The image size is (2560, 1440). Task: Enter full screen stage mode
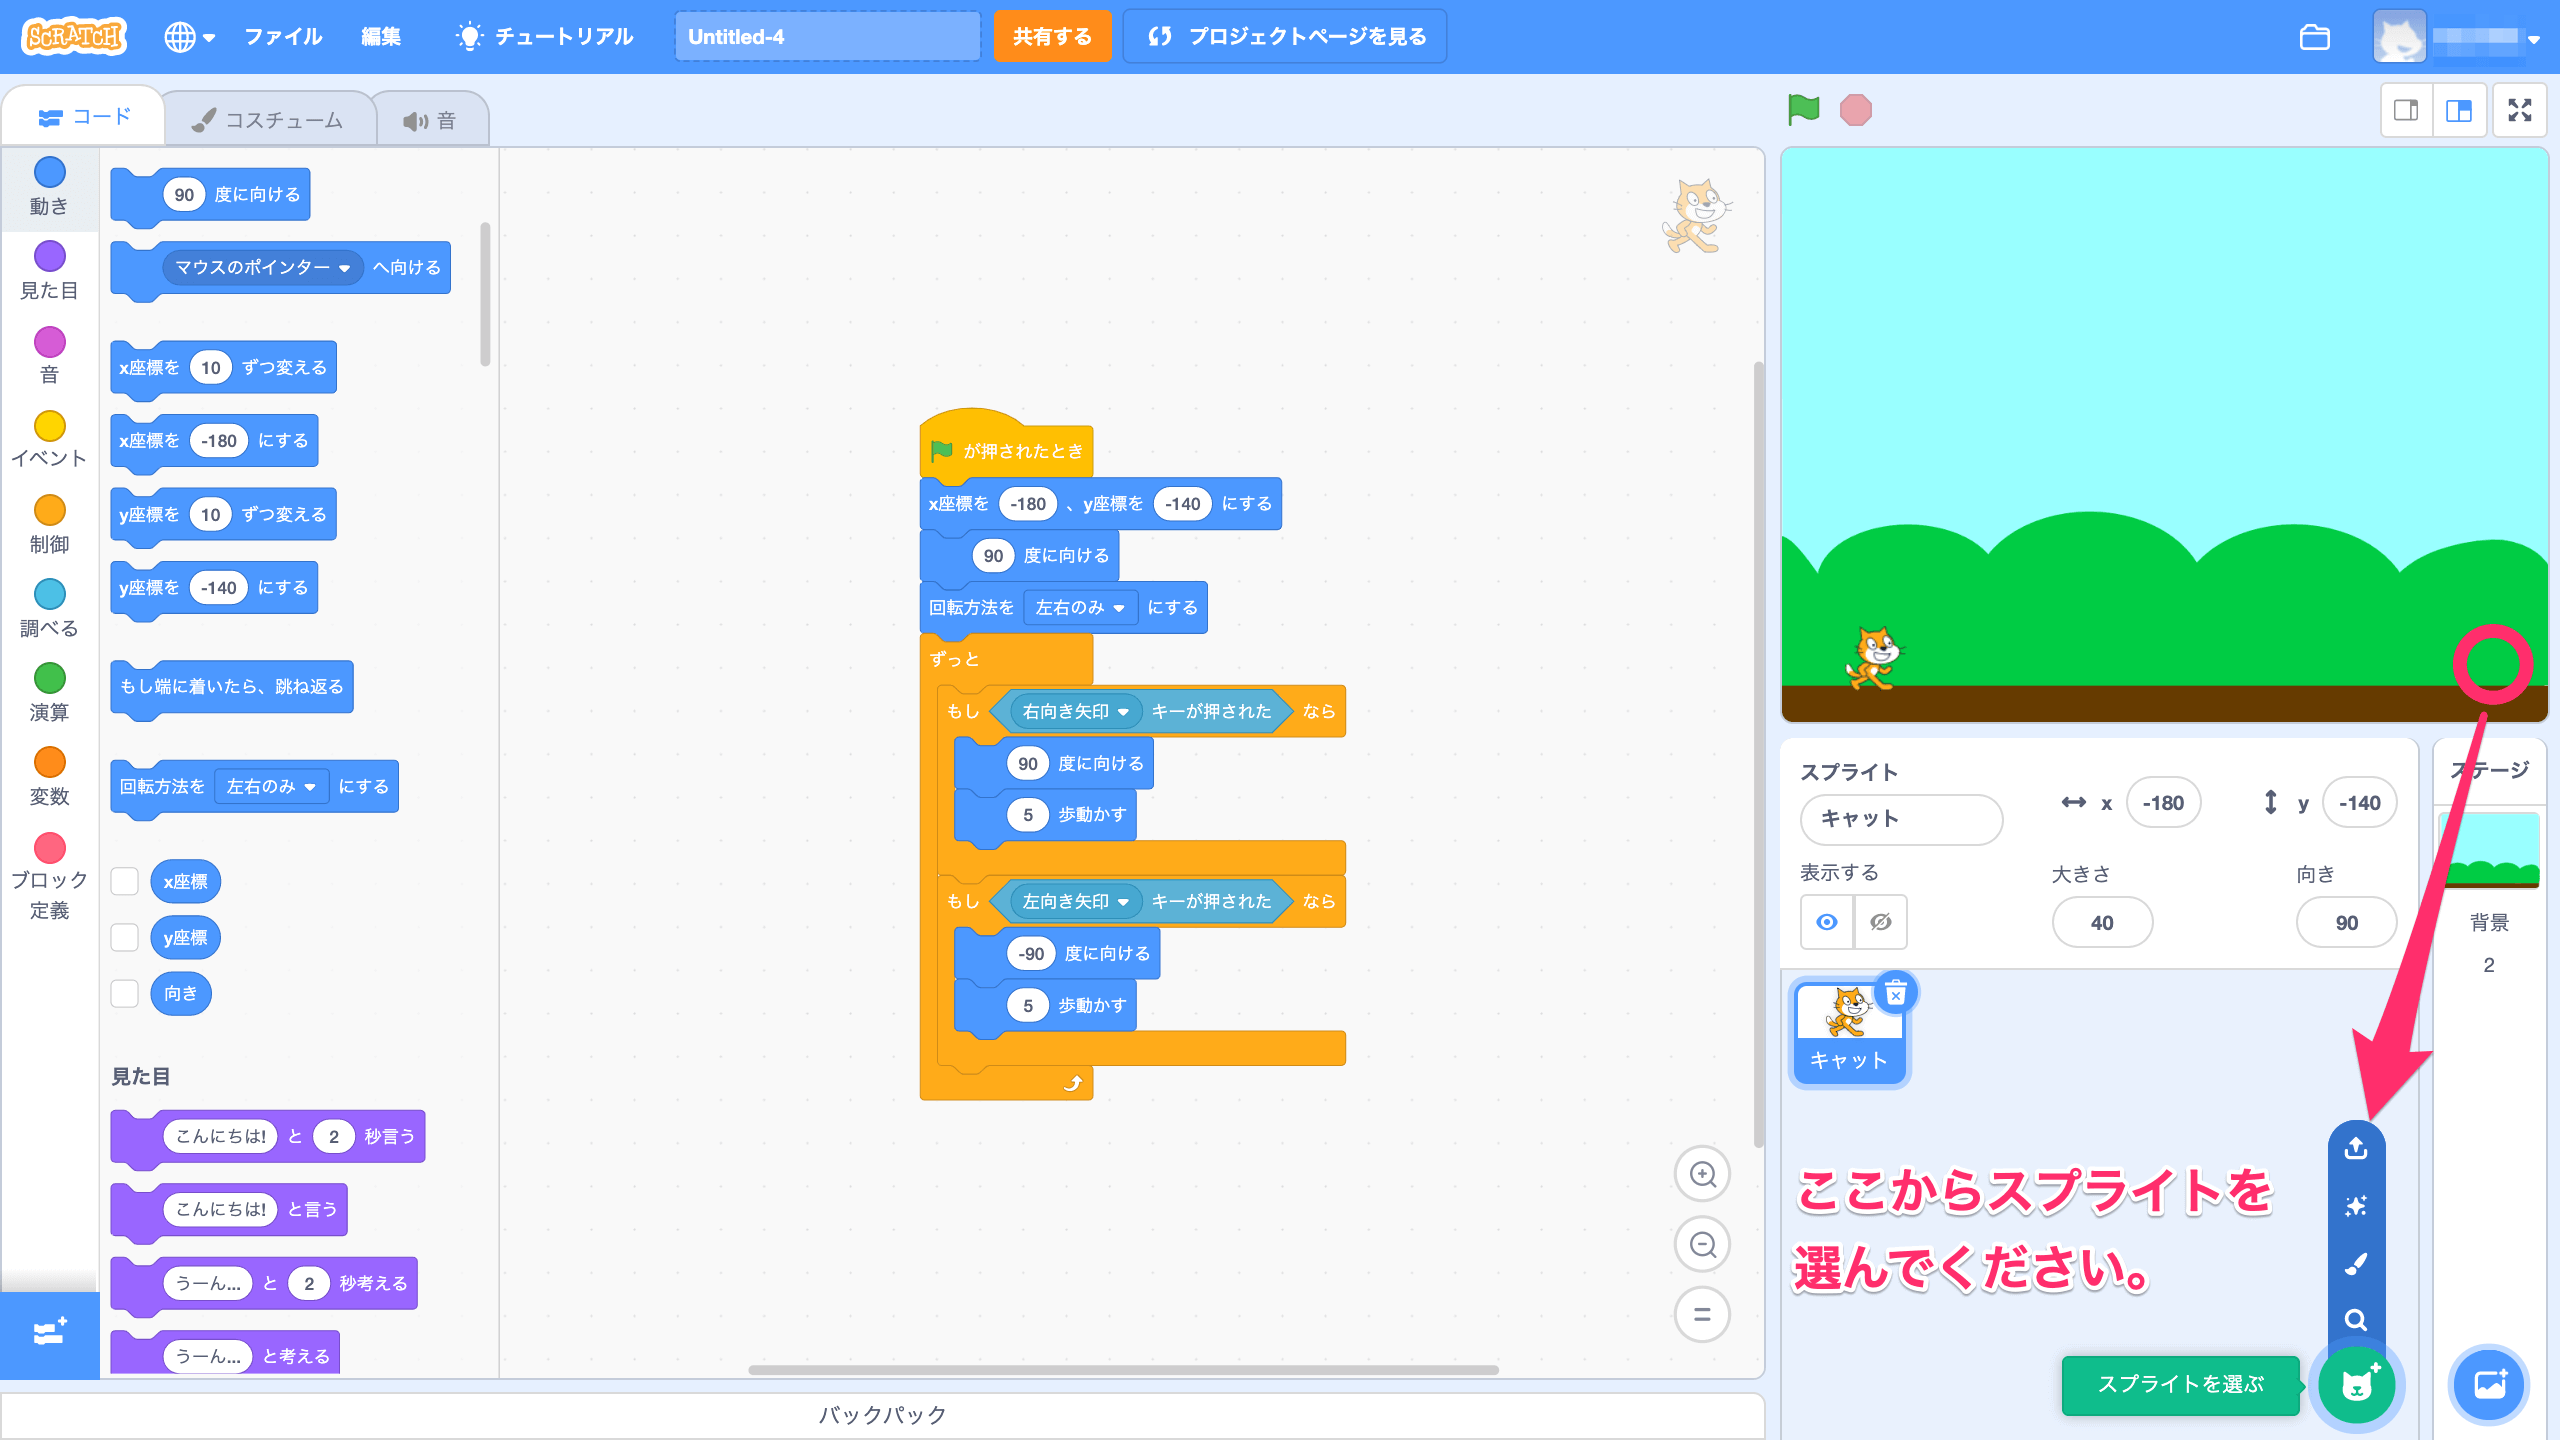click(x=2520, y=110)
